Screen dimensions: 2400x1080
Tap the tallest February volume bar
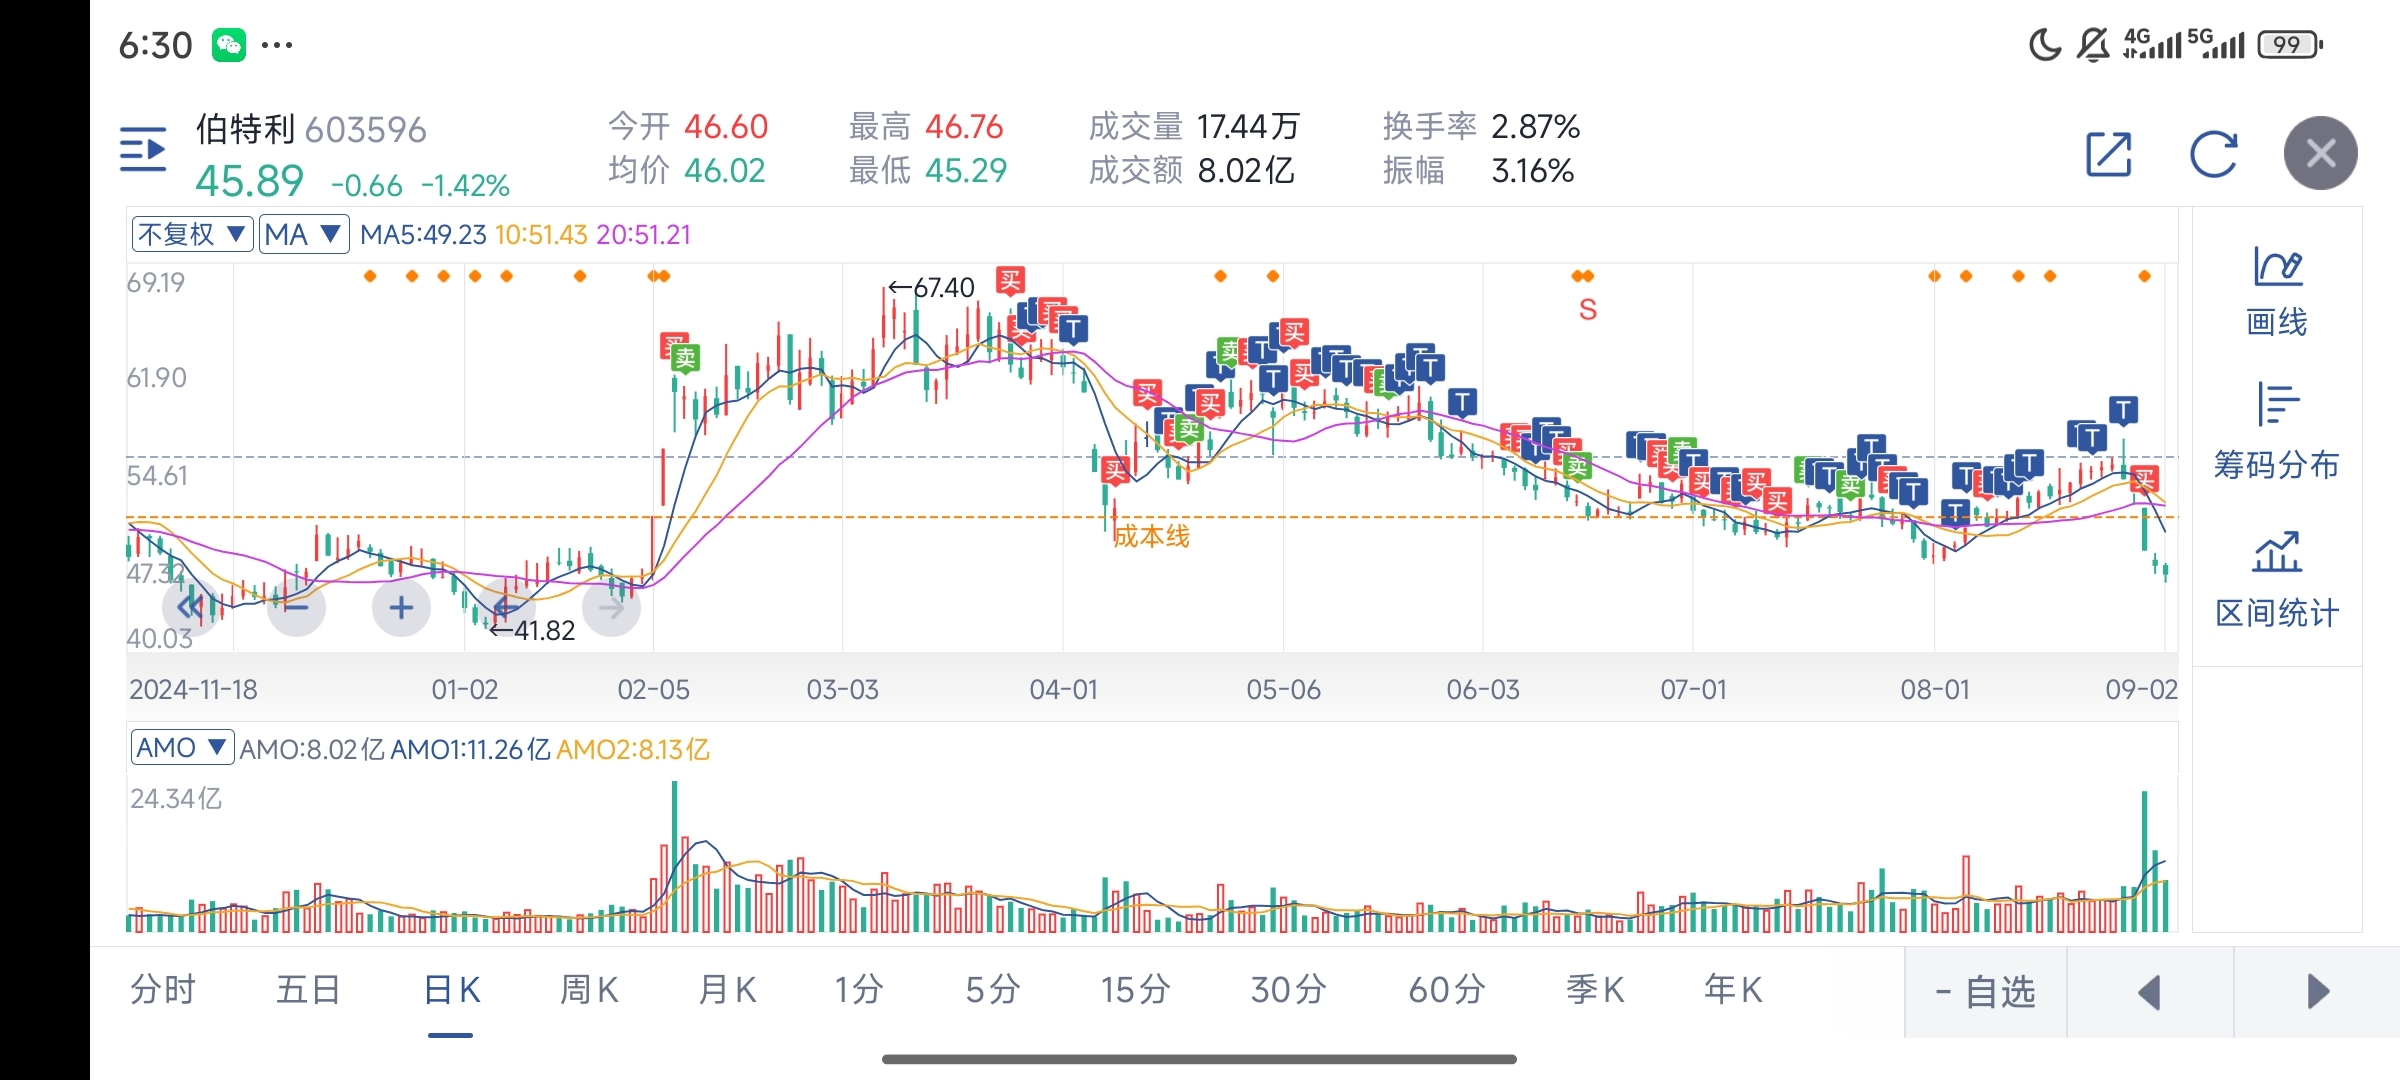coord(675,856)
